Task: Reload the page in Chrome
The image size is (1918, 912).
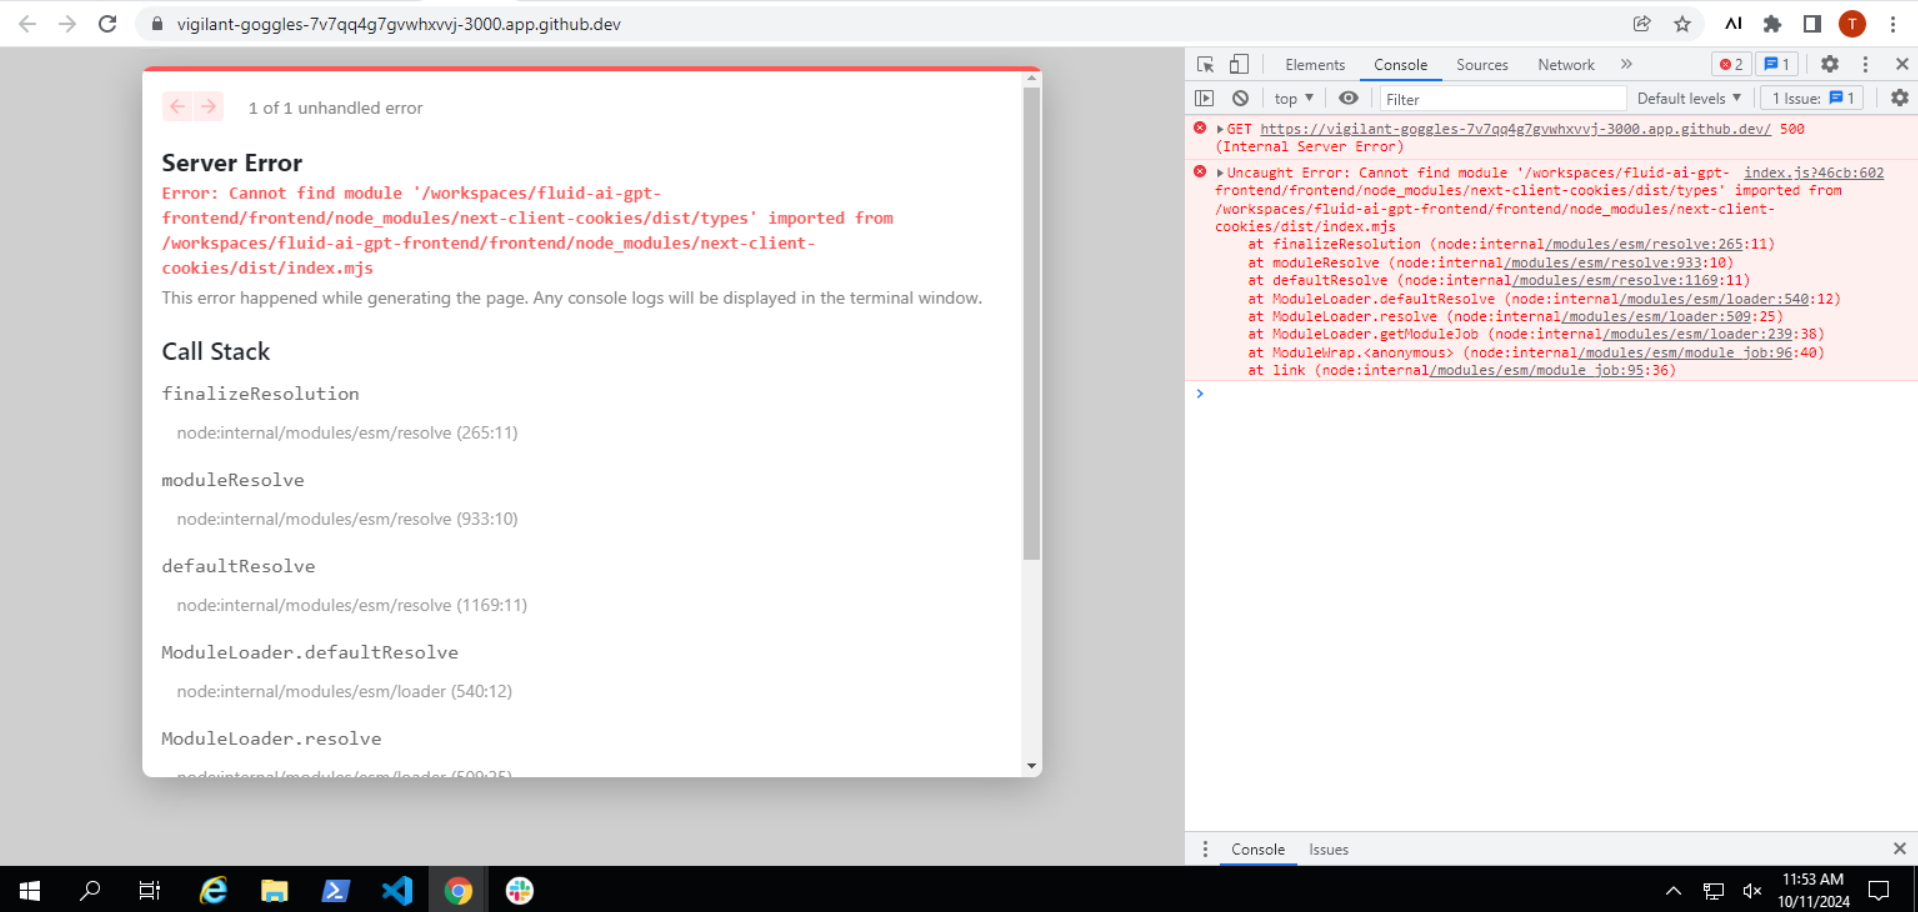Action: click(108, 24)
